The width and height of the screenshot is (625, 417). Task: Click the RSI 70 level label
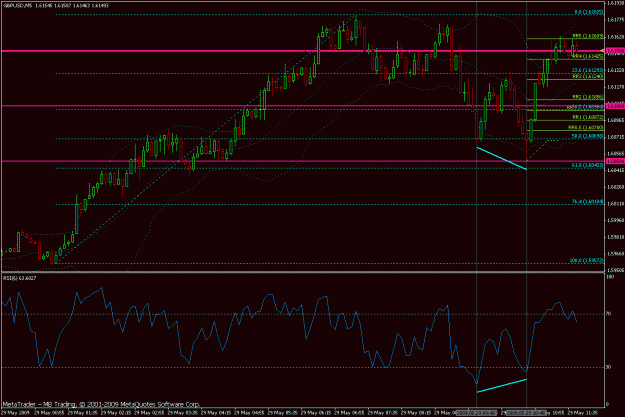pos(609,314)
